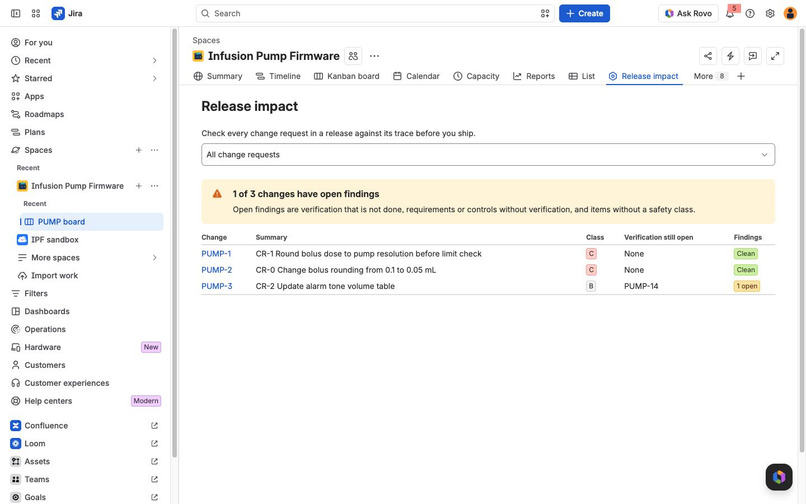Click the Search input field

click(x=375, y=13)
